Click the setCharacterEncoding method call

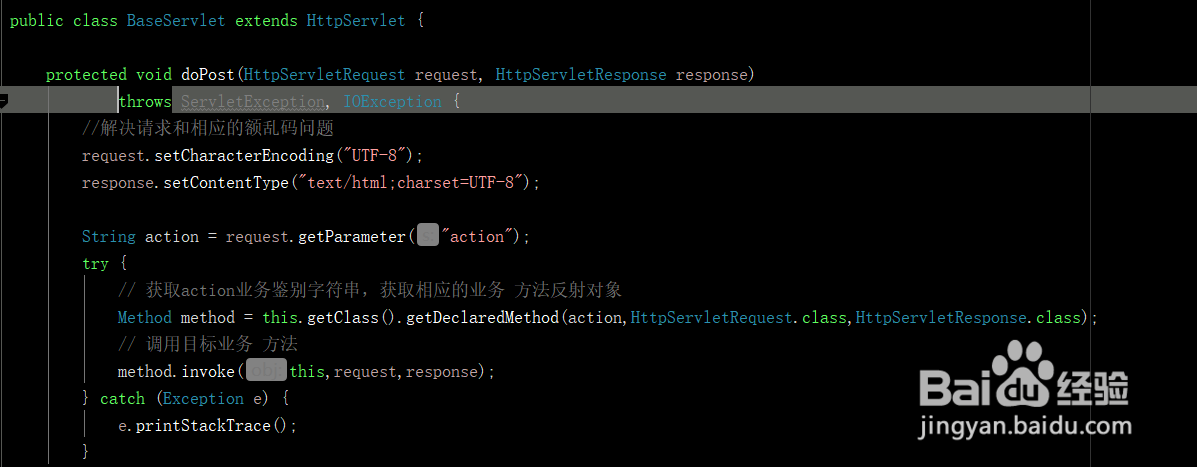(x=244, y=156)
